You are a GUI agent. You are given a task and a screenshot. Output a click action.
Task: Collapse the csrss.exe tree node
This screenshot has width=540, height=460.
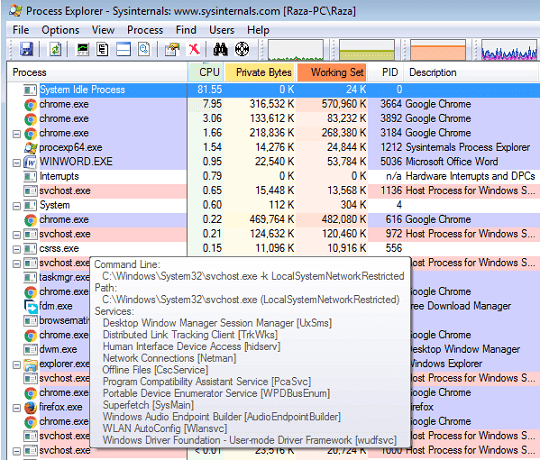(x=17, y=249)
